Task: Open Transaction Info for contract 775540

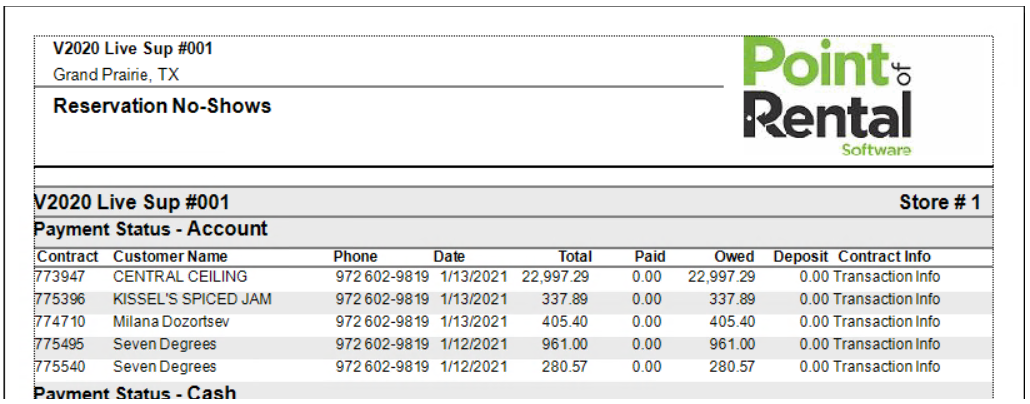Action: [x=886, y=368]
